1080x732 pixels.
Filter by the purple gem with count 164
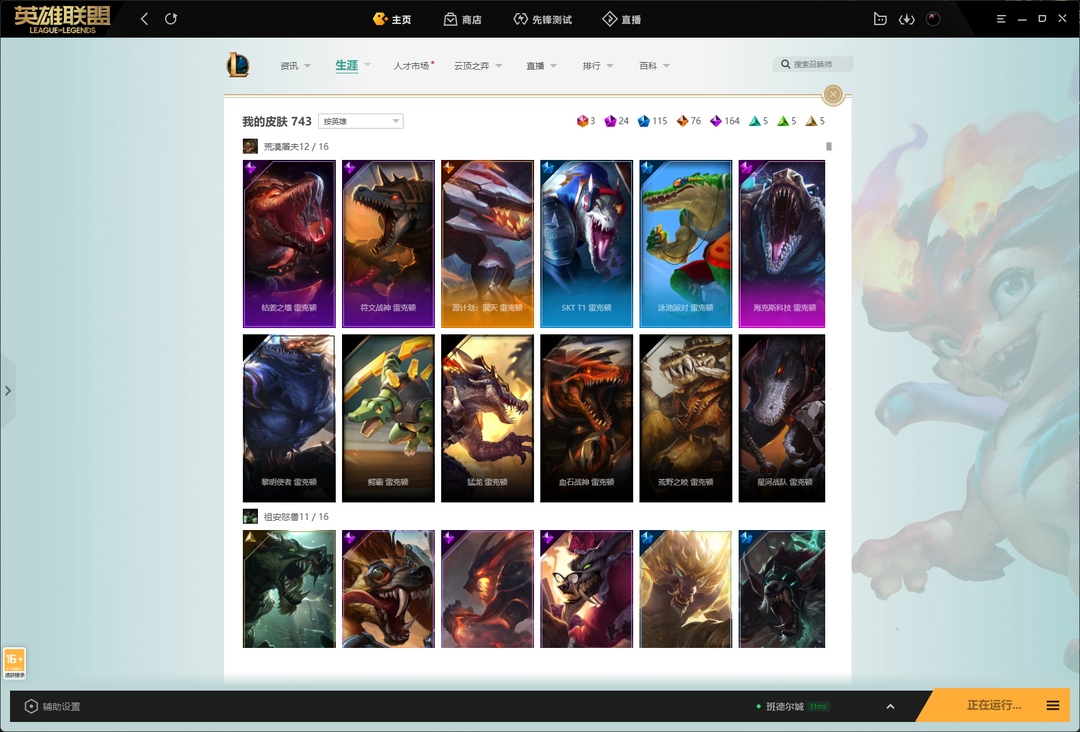pyautogui.click(x=716, y=121)
